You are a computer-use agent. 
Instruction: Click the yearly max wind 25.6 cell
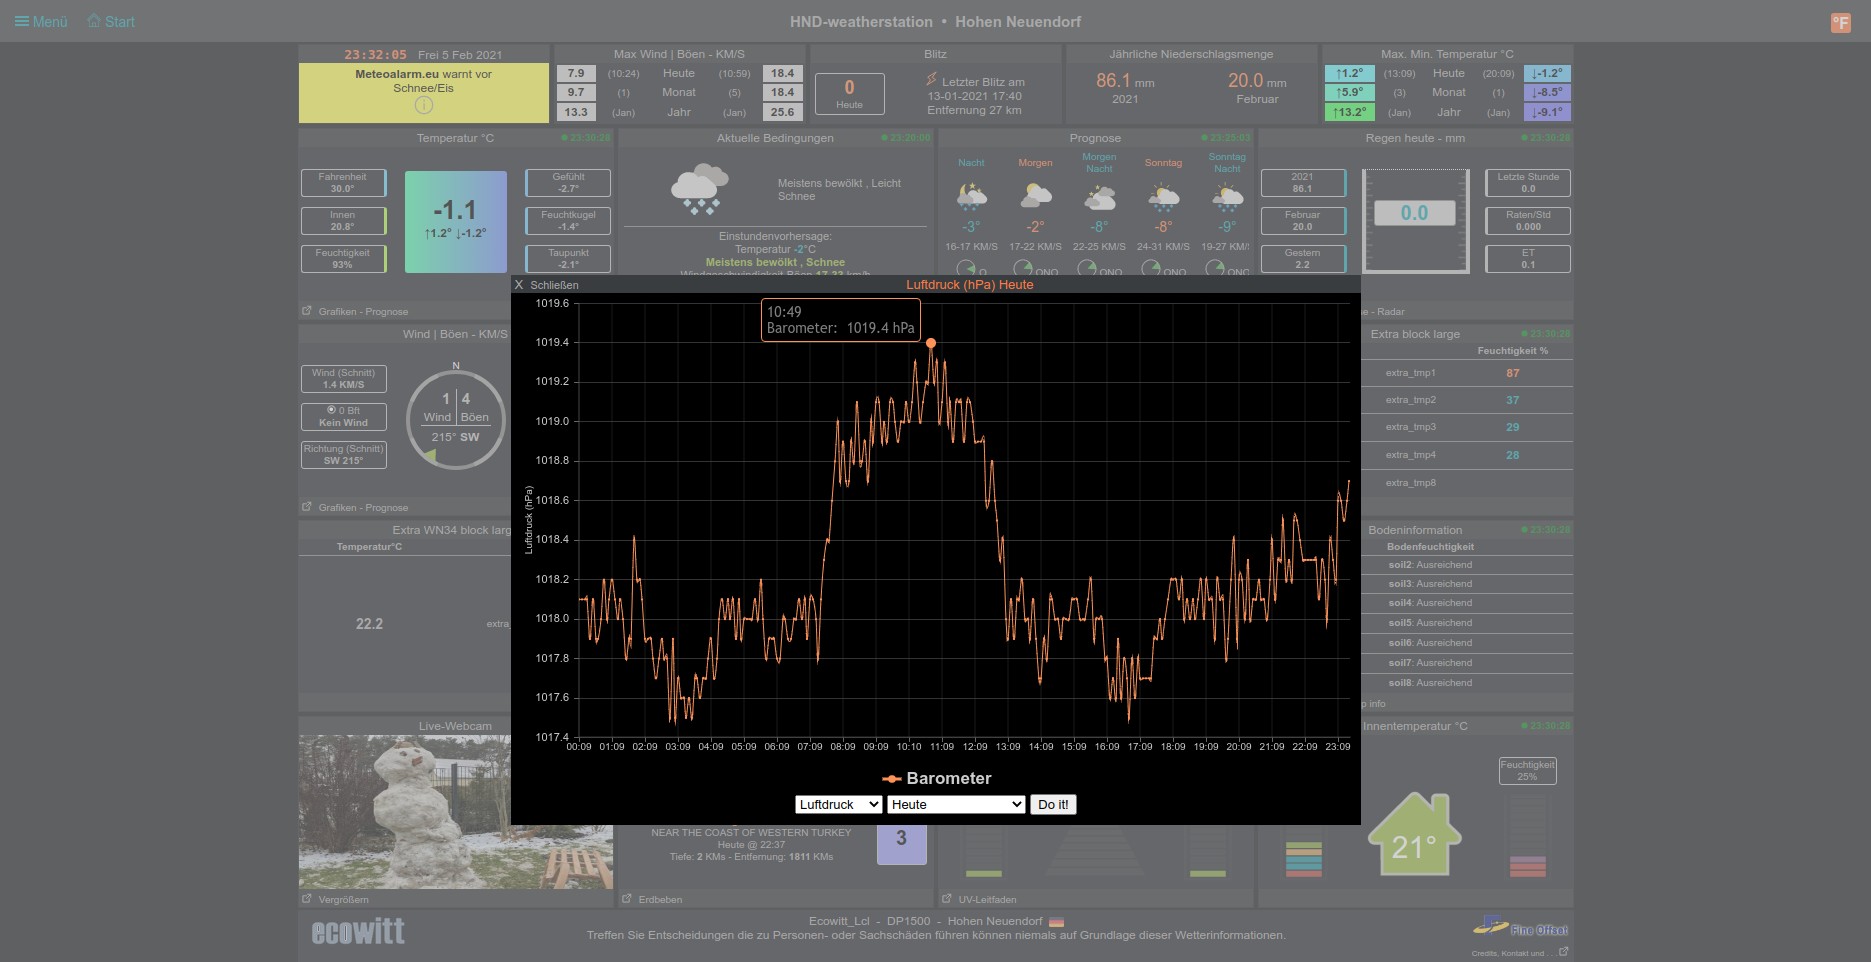782,112
